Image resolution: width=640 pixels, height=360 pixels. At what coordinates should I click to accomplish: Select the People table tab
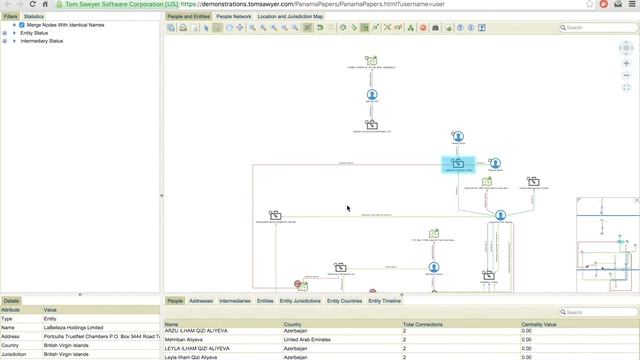point(175,301)
